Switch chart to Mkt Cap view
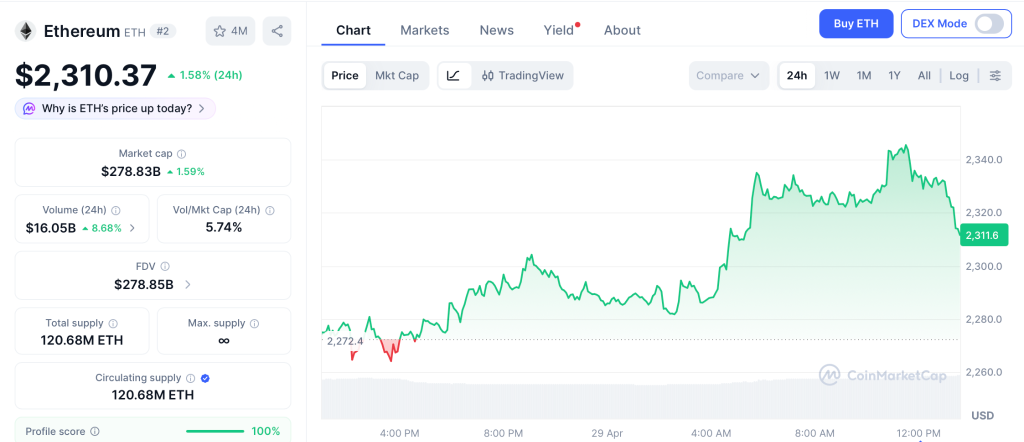The width and height of the screenshot is (1024, 442). pyautogui.click(x=397, y=76)
